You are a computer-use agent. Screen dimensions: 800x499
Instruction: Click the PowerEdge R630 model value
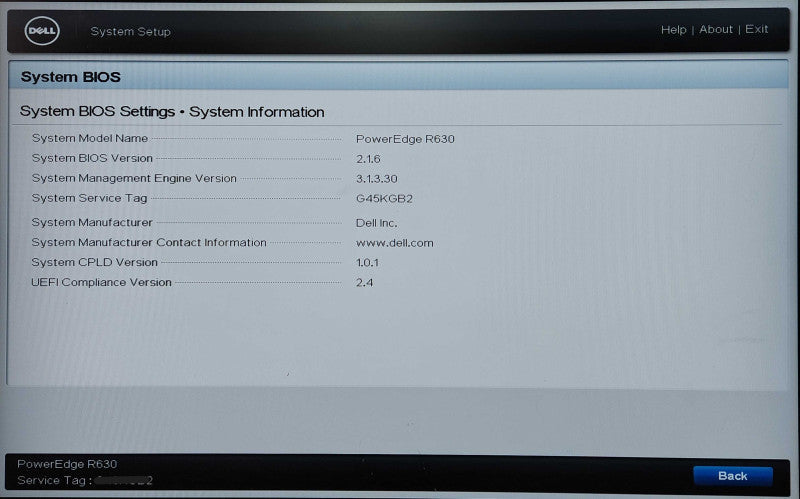(405, 139)
